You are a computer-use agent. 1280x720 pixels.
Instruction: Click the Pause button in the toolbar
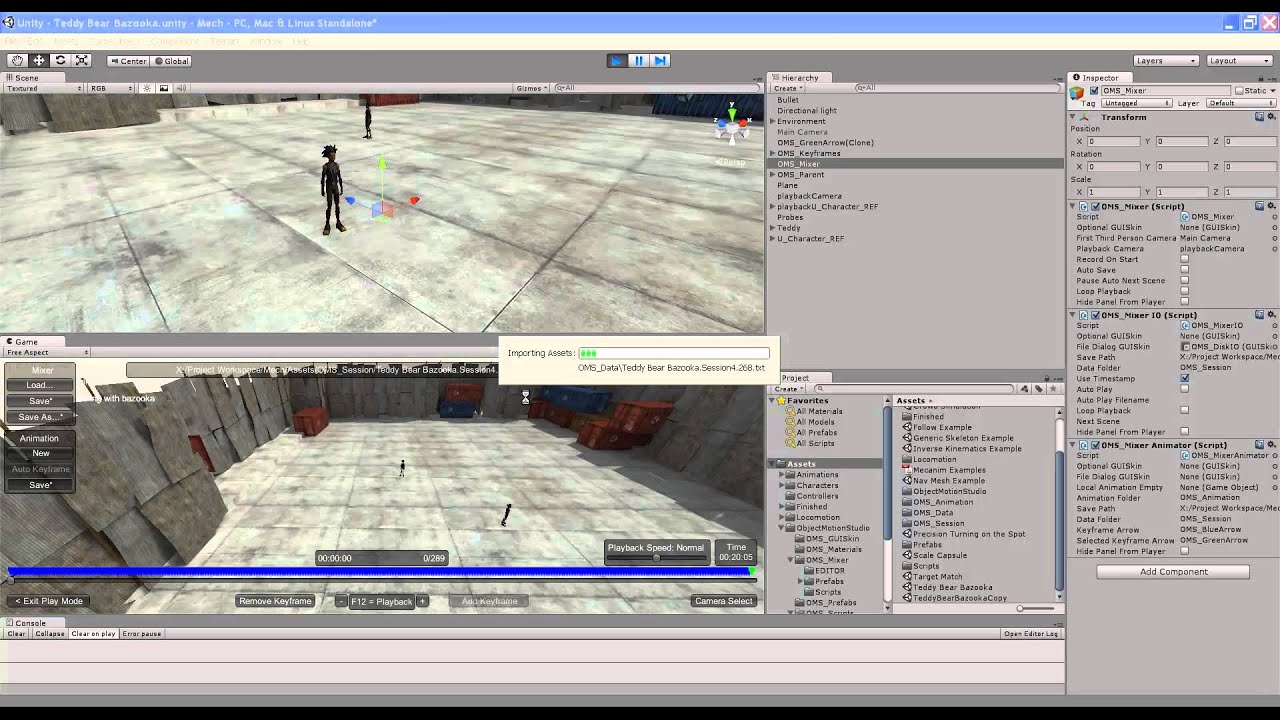[x=638, y=61]
